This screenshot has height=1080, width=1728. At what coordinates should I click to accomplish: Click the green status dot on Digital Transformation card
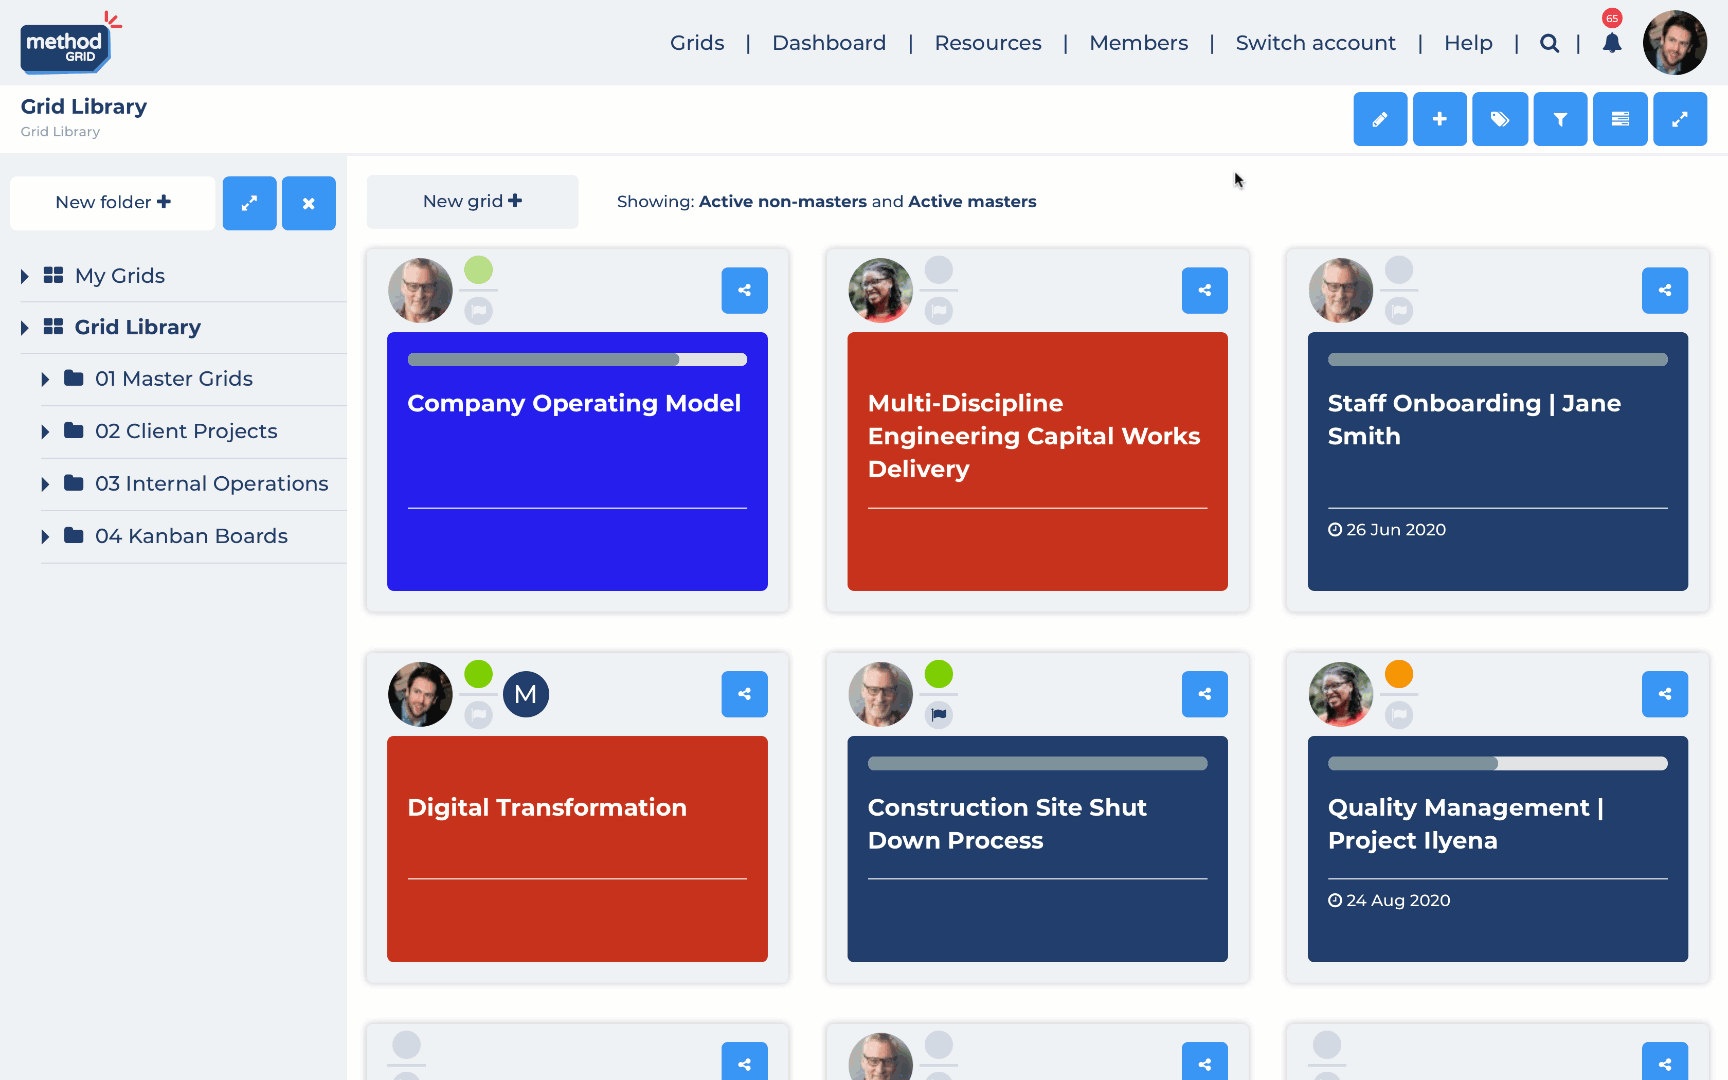pos(479,674)
